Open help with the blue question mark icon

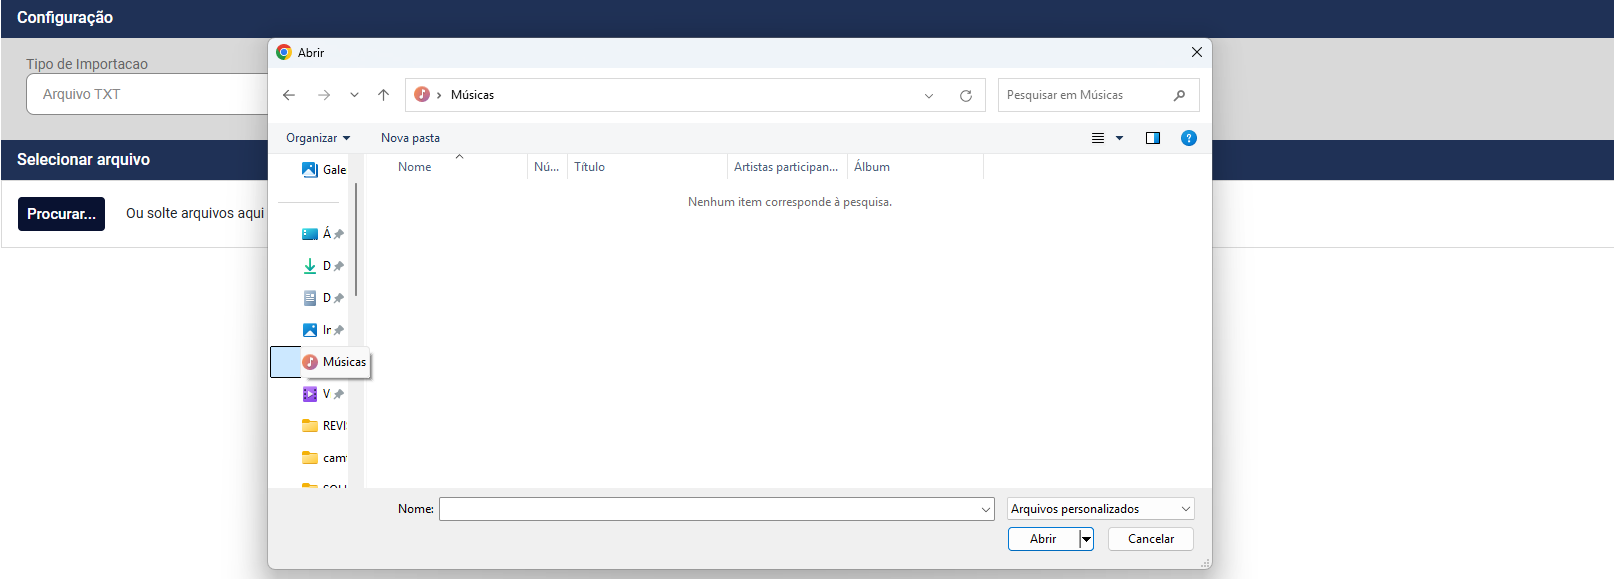pos(1188,138)
